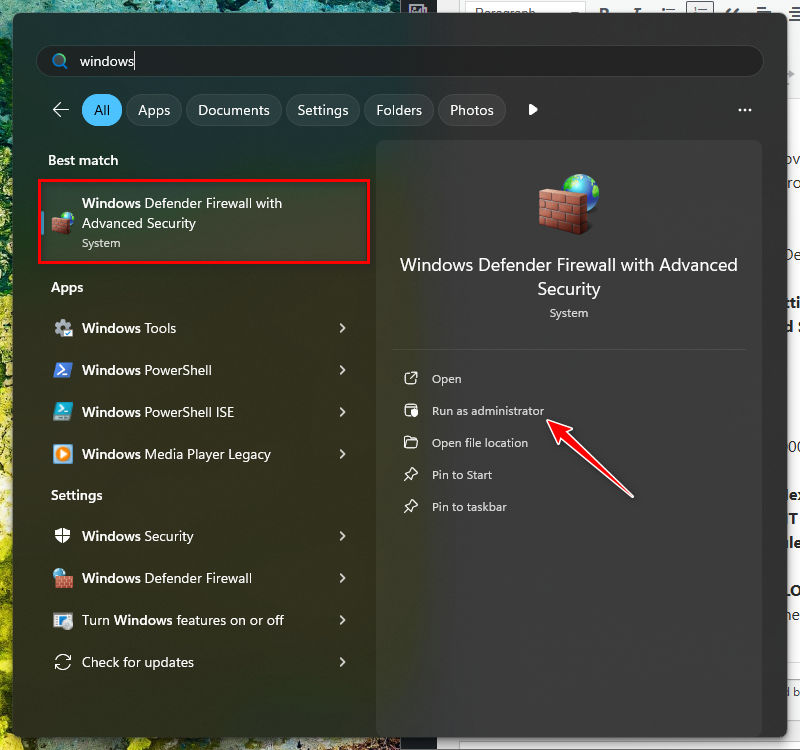Expand Windows Defender Firewall settings chevron
This screenshot has width=800, height=750.
point(342,578)
